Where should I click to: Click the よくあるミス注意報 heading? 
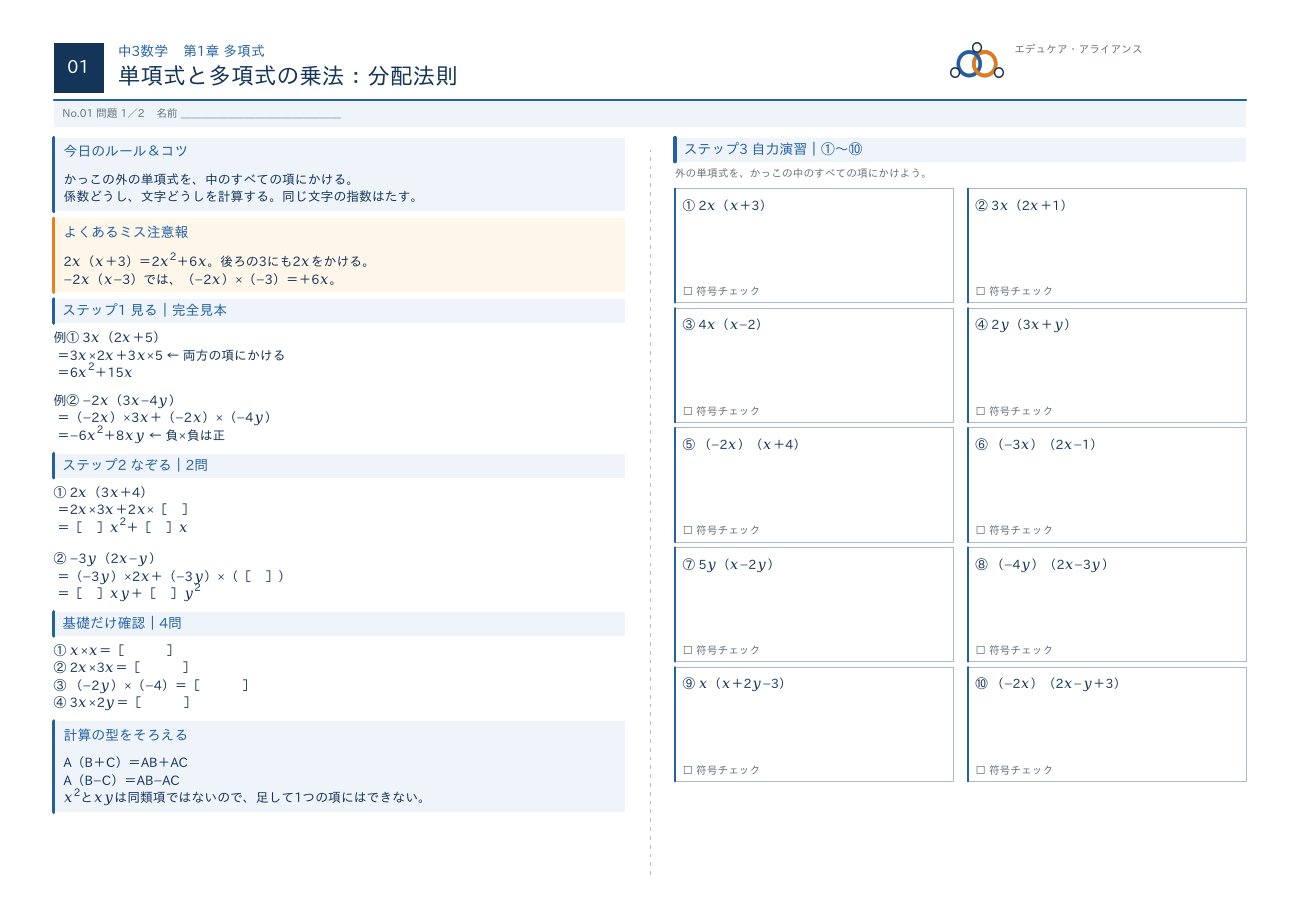[x=125, y=231]
